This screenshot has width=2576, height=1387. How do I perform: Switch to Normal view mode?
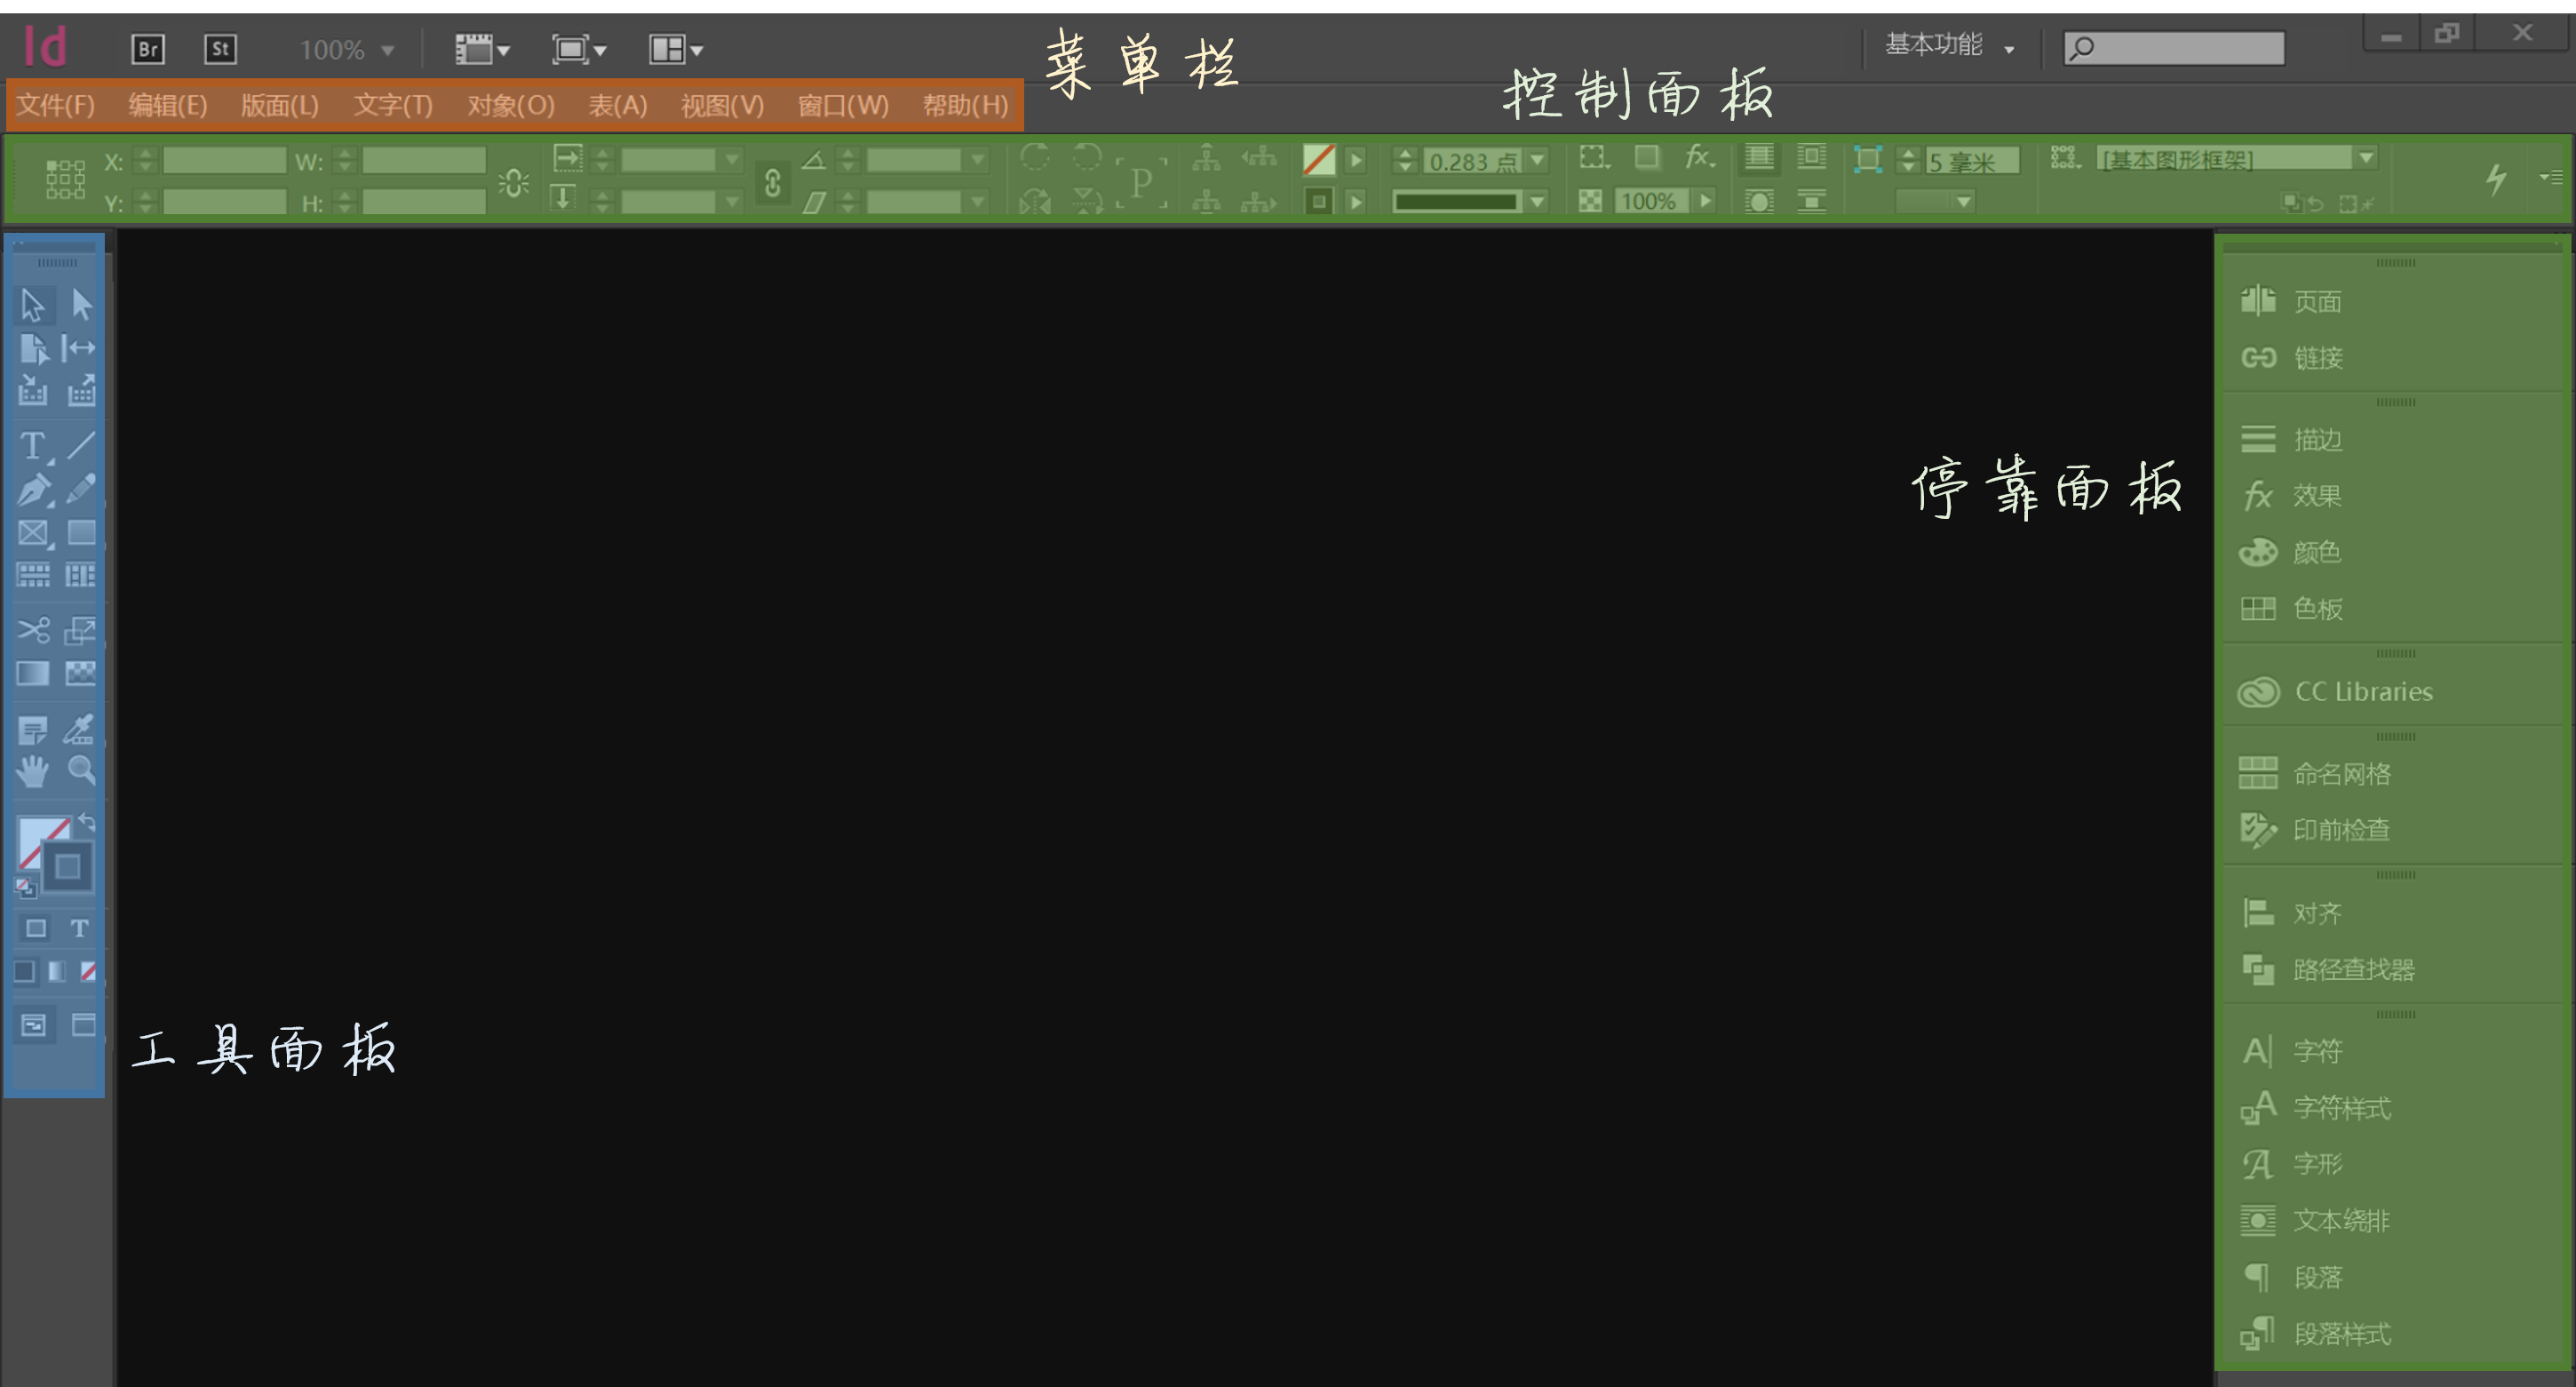(33, 1025)
